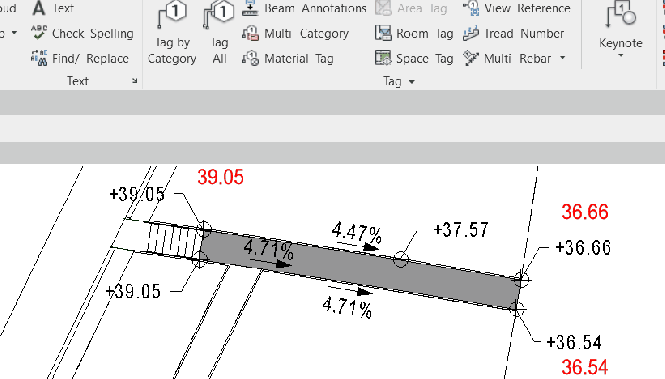
Task: Open the Multi-Rebar dropdown arrow
Action: coord(563,58)
